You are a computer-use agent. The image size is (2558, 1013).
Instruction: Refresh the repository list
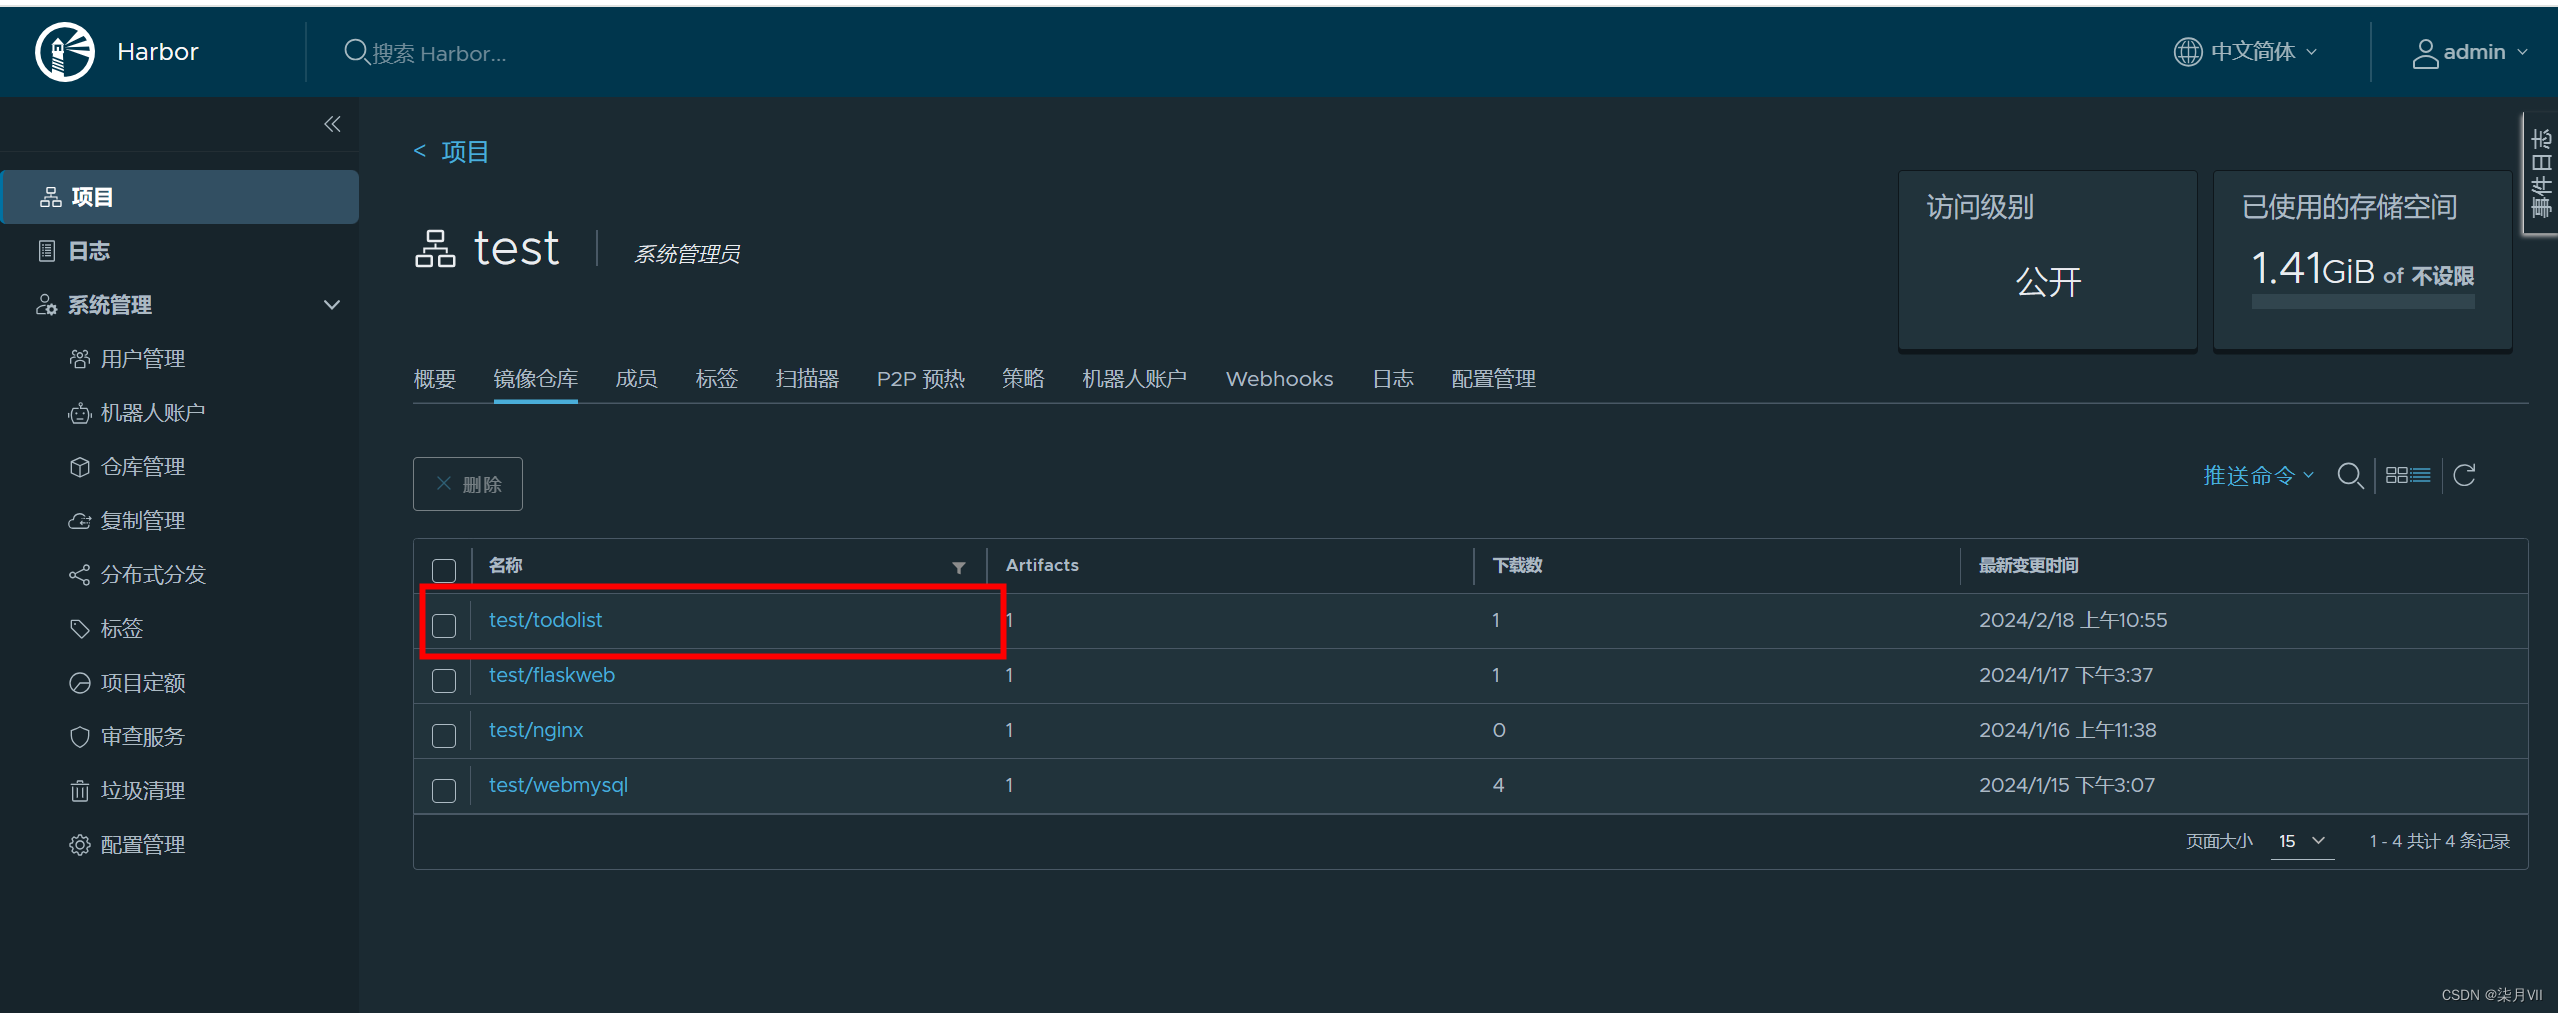pos(2464,475)
